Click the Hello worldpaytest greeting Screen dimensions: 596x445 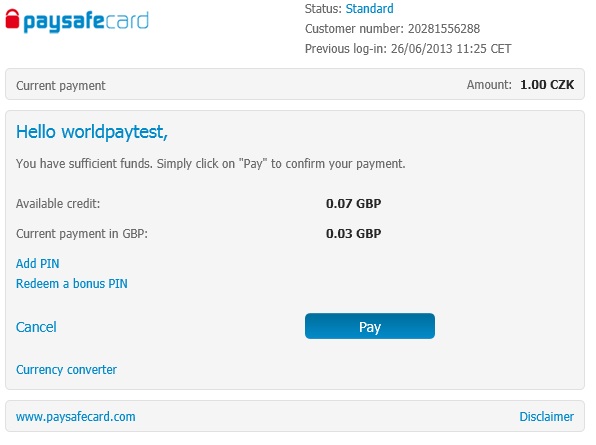92,132
